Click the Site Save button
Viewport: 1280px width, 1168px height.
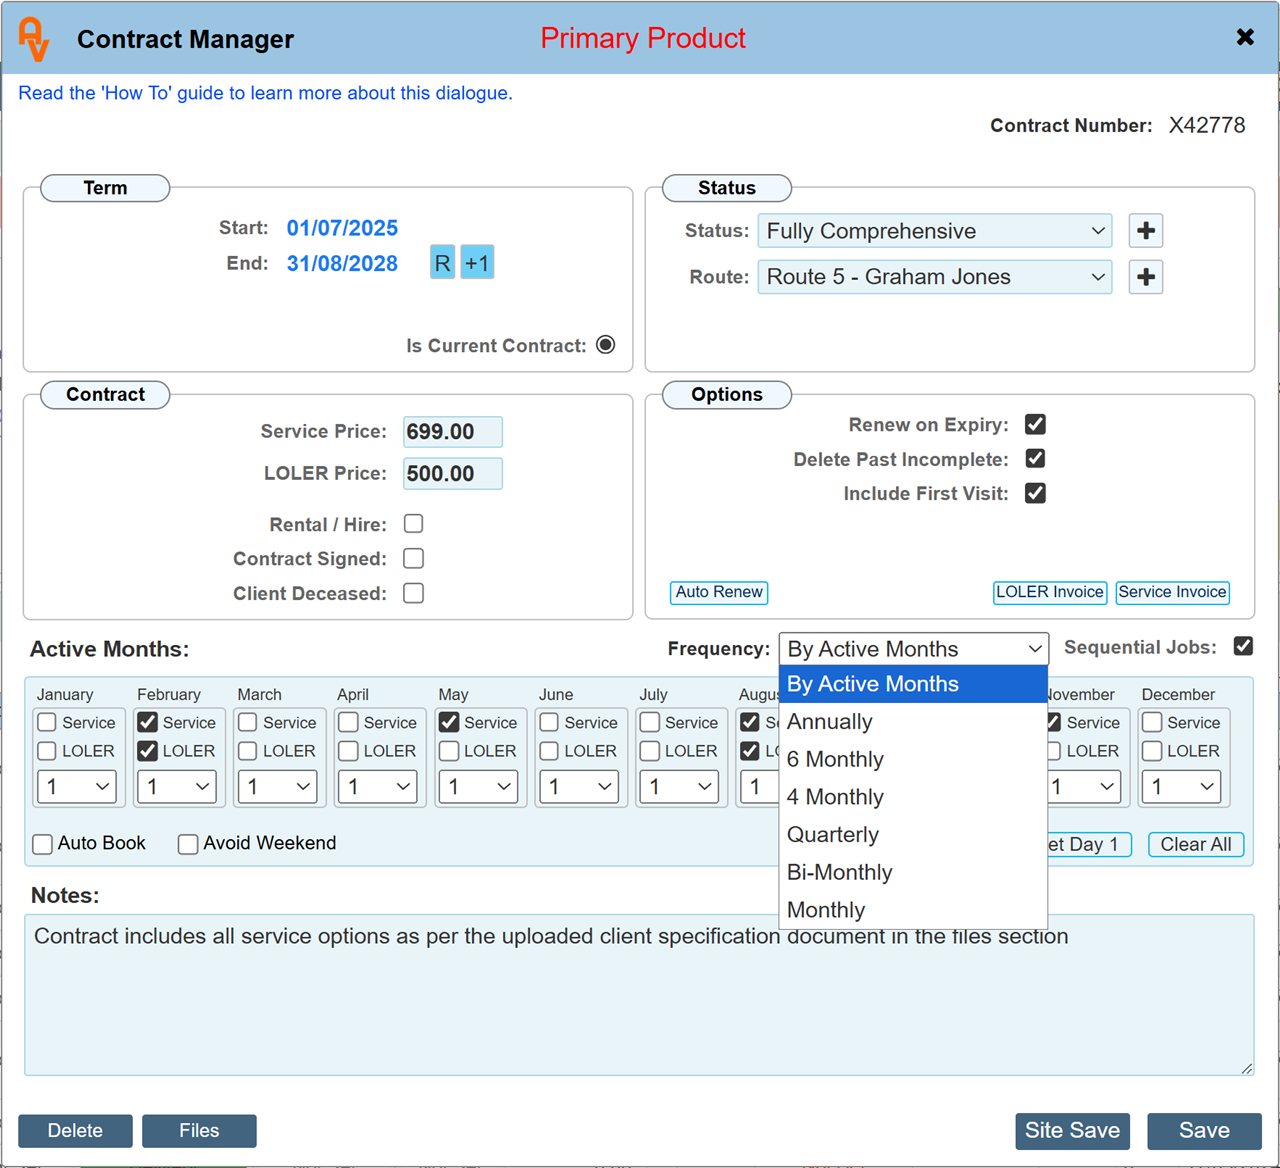pyautogui.click(x=1072, y=1131)
